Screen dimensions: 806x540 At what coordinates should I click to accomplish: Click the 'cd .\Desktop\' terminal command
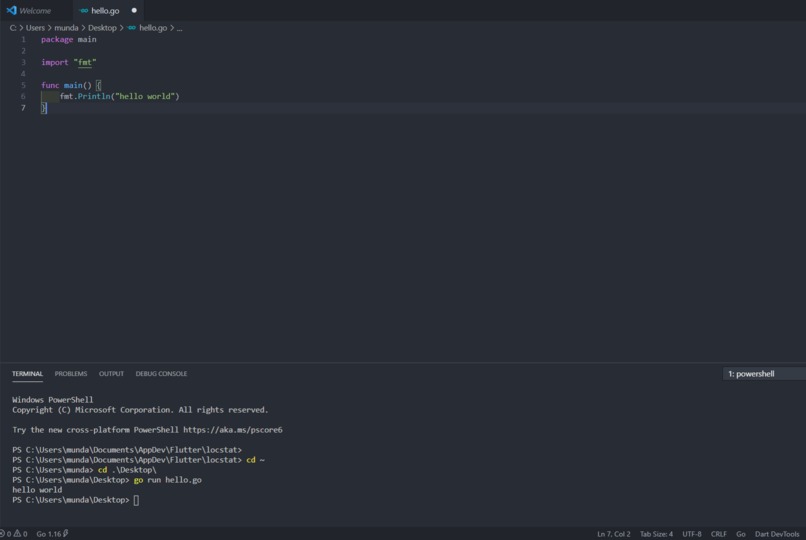point(127,470)
